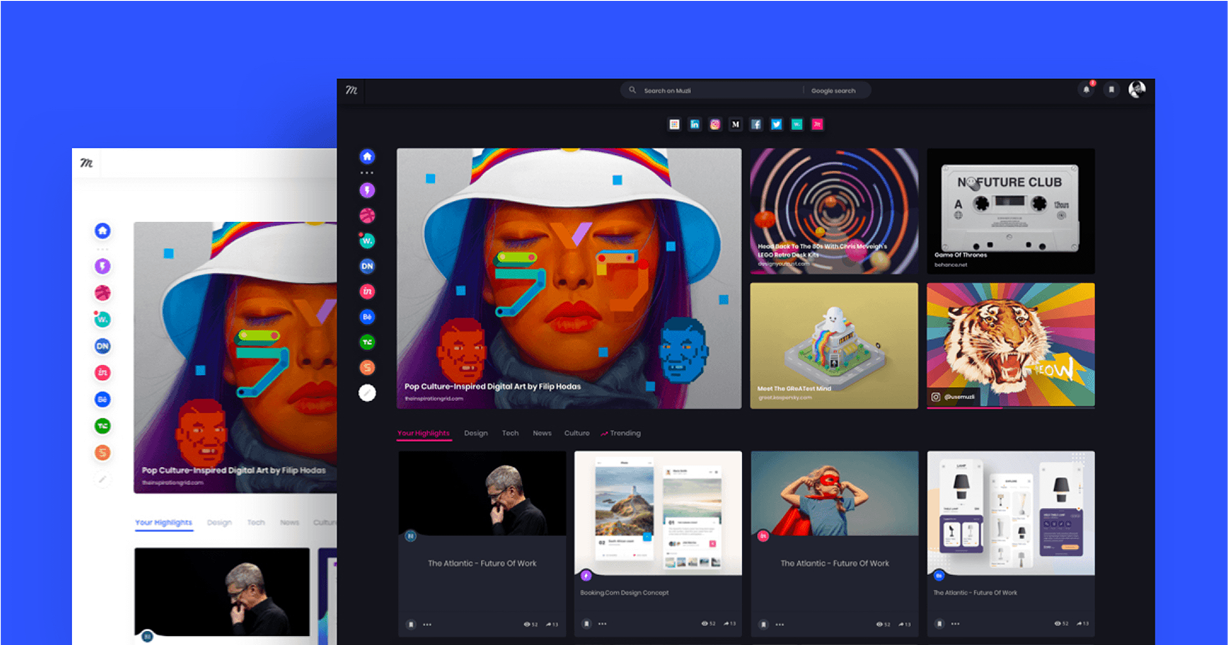
Task: Open saved bookmarks in top bar
Action: (x=1111, y=90)
